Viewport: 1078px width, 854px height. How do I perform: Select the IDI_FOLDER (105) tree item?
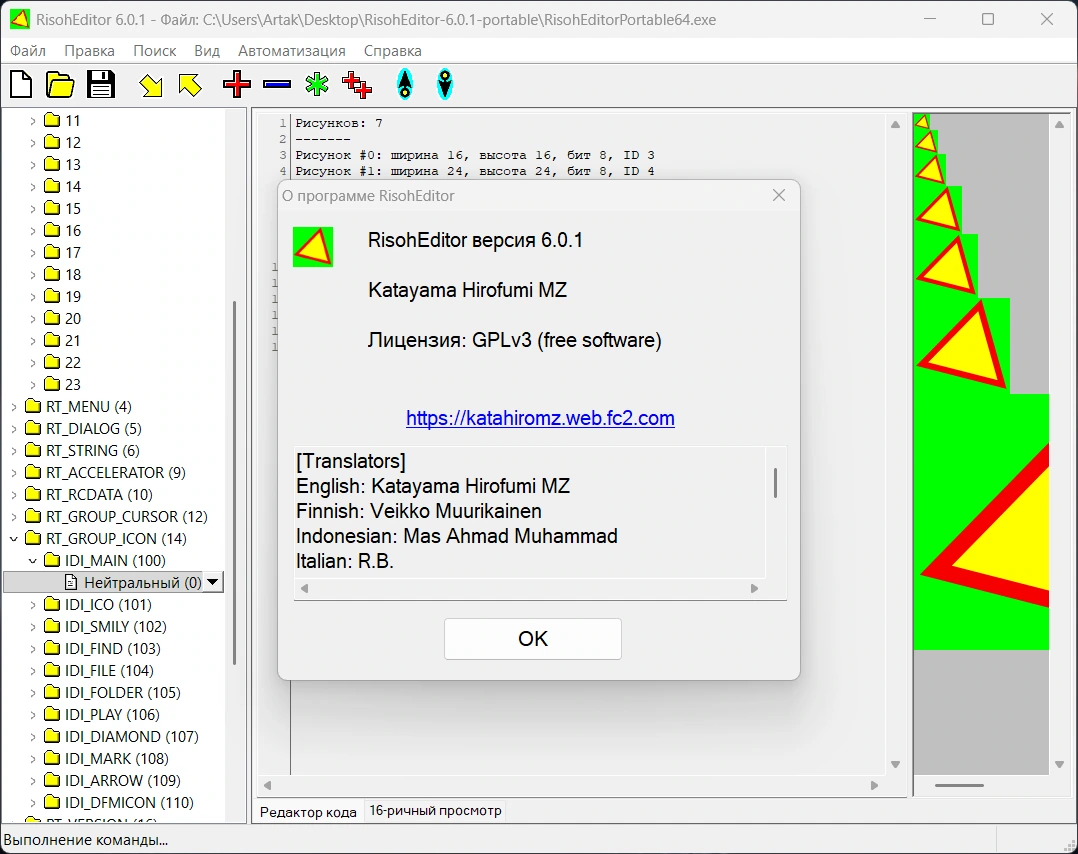(x=122, y=692)
